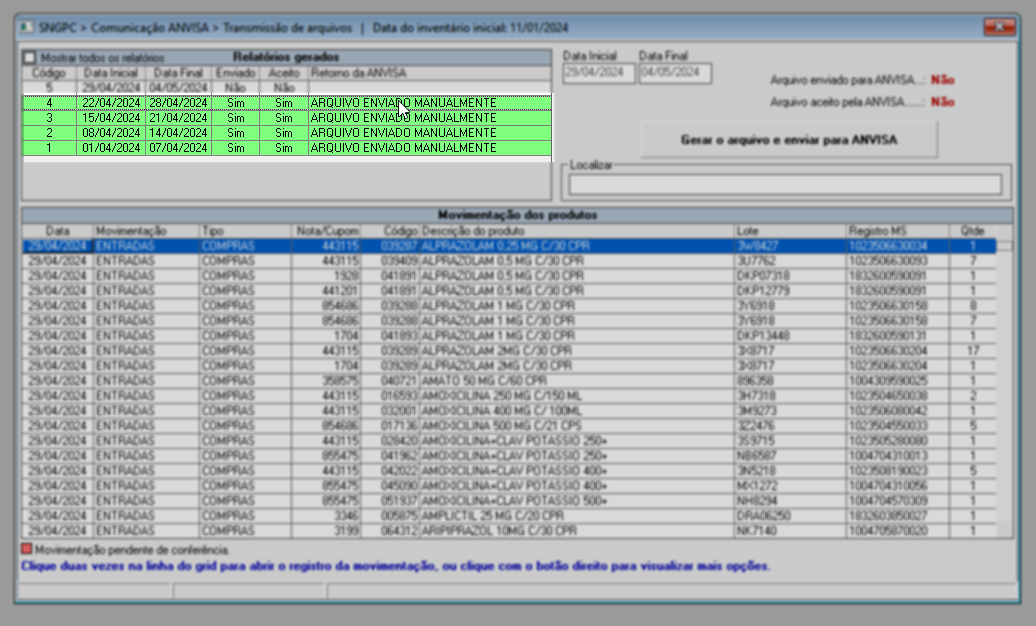The image size is (1036, 626).
Task: Select AMOXICILINA 250 MG C/150 ML row
Action: pyautogui.click(x=509, y=396)
